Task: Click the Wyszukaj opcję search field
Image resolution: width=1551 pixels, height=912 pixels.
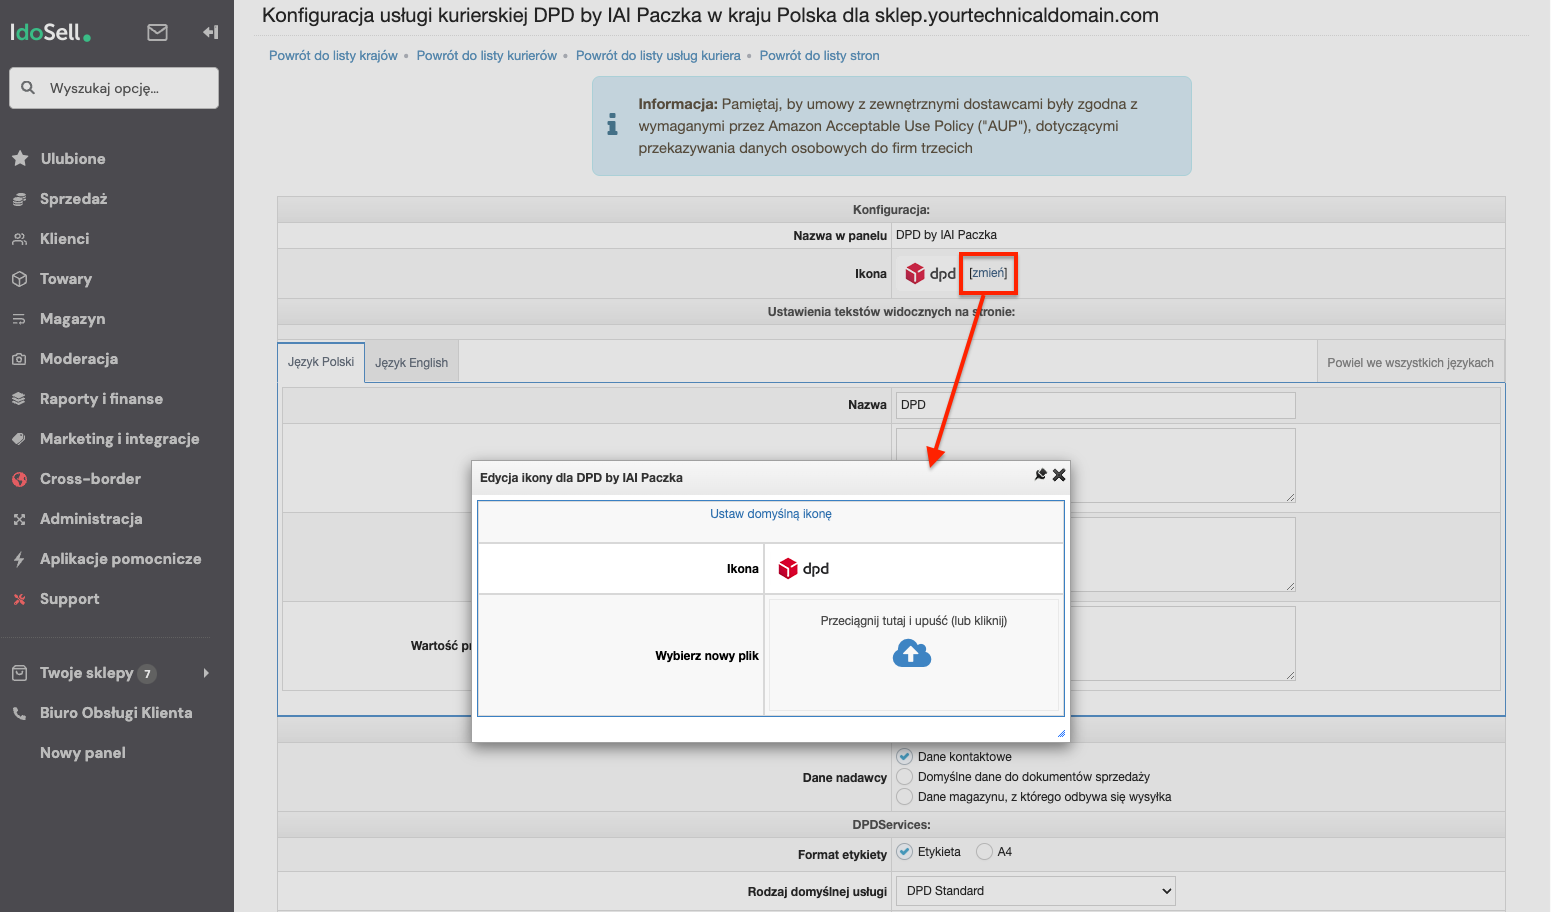Action: pyautogui.click(x=114, y=88)
